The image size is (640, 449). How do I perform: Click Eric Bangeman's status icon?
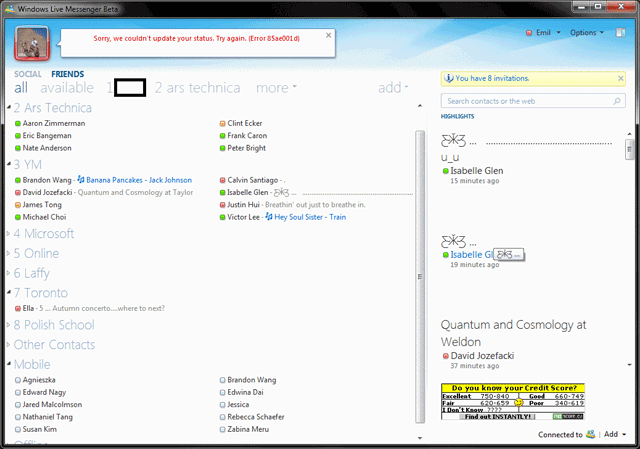(18, 136)
